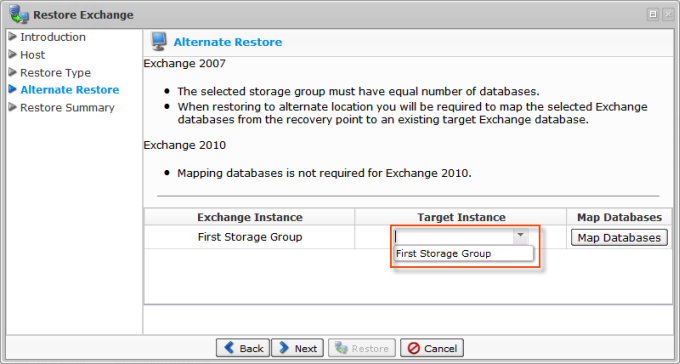Click the Exchange 2007 heading

(x=185, y=64)
